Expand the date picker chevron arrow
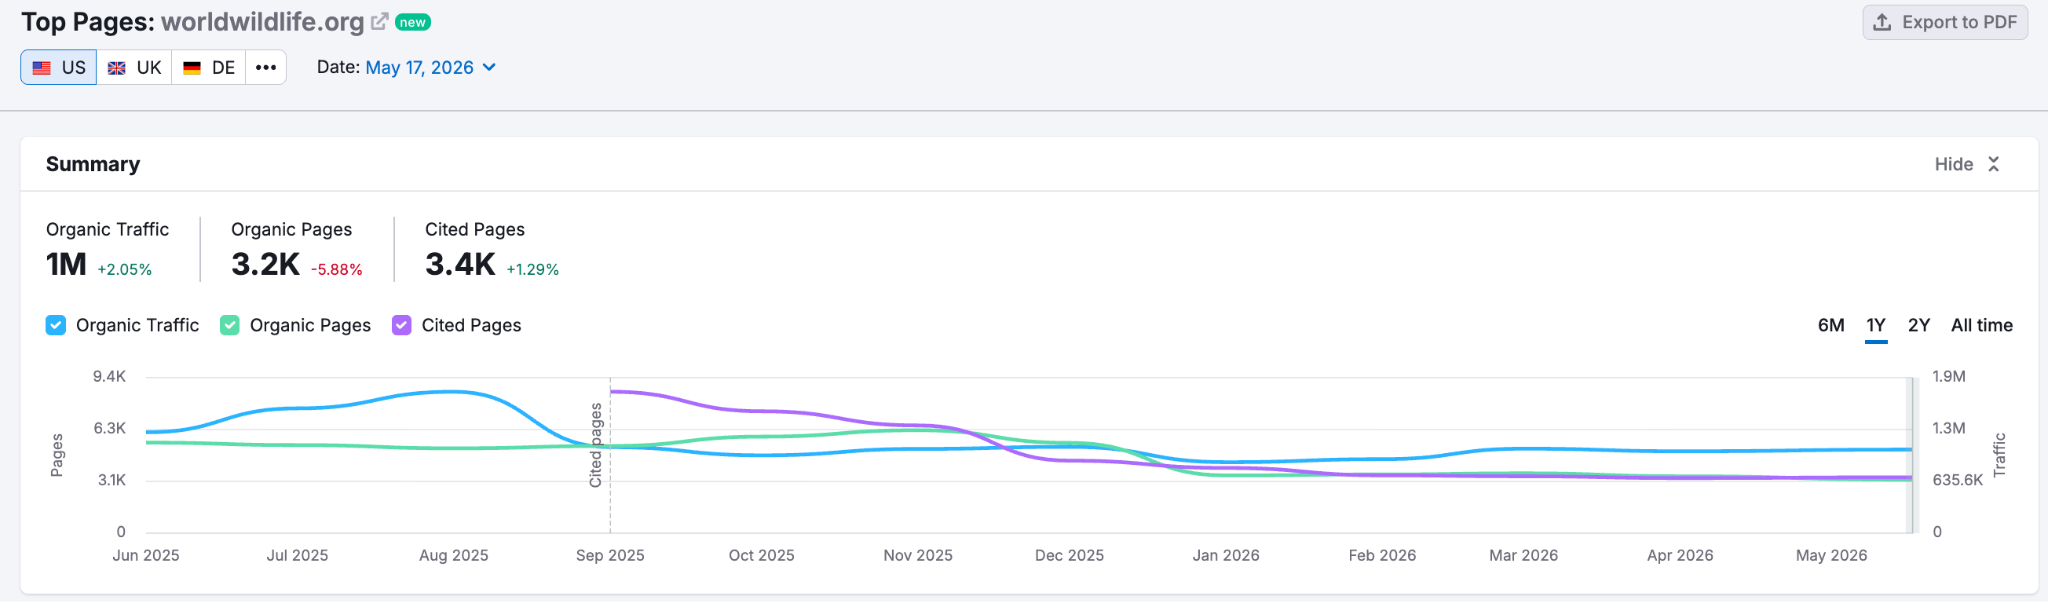Screen dimensions: 2048x602 pyautogui.click(x=489, y=67)
